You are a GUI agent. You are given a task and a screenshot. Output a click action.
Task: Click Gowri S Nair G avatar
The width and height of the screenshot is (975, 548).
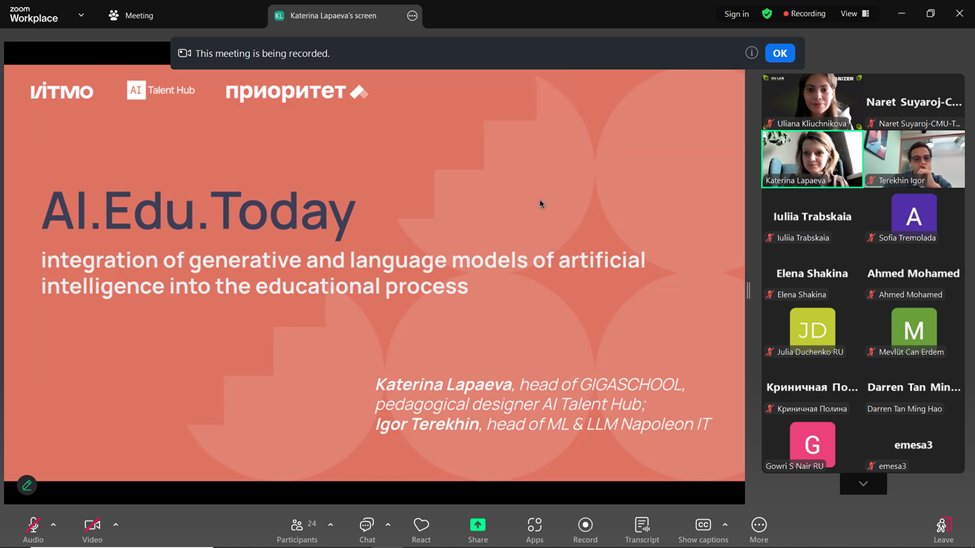pos(812,444)
